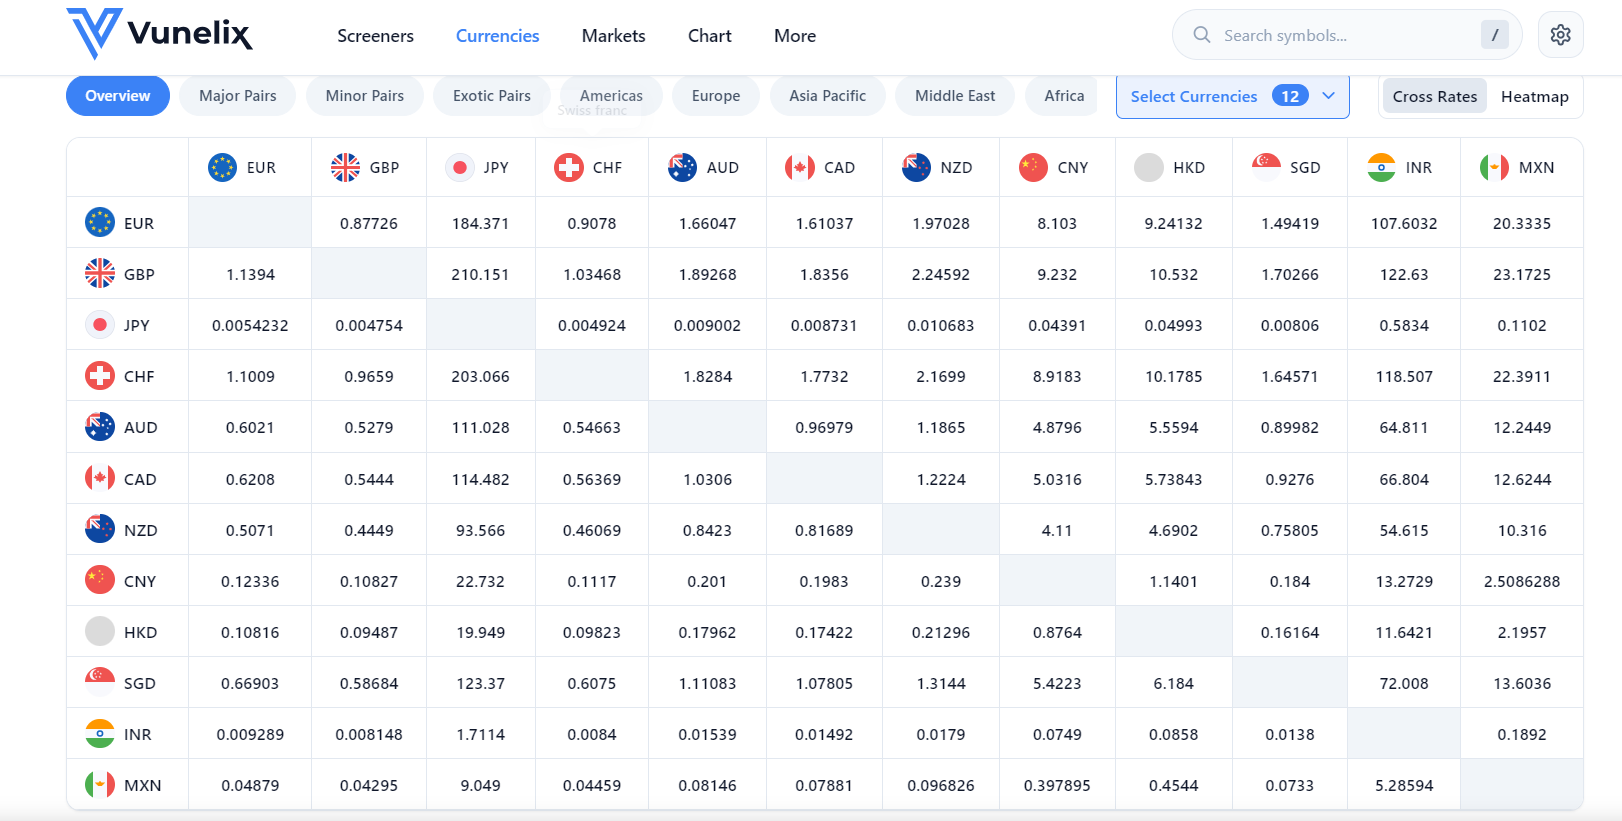
Task: Open the settings gear icon
Action: pos(1560,35)
